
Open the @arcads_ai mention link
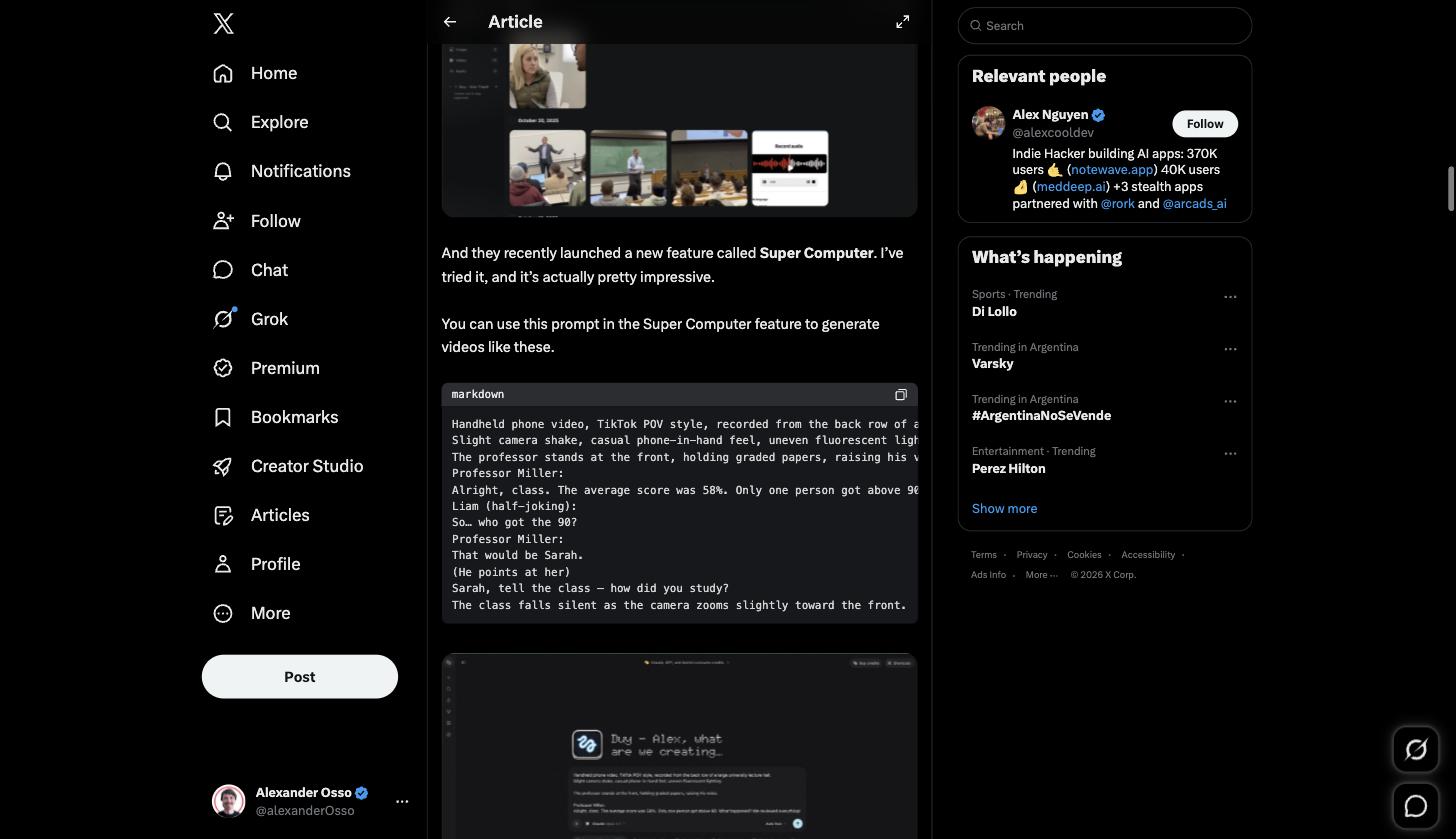click(x=1194, y=204)
